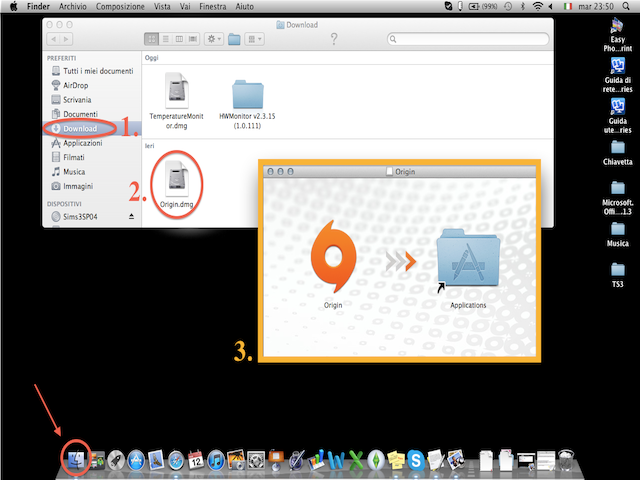Select the HWMonitor v2.3.15 folder
Screen dimensions: 640x480
247,104
